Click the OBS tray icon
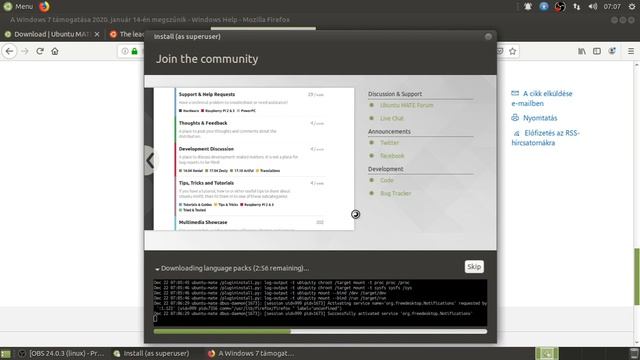The height and width of the screenshot is (360, 640). point(560,7)
